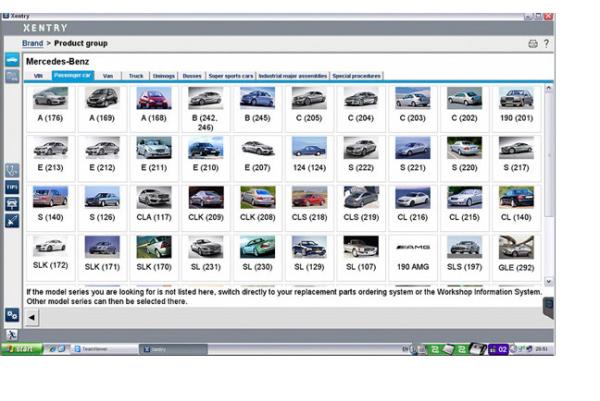Choose the E (211) model series
Viewport: 600px width, 401px height.
point(154,158)
